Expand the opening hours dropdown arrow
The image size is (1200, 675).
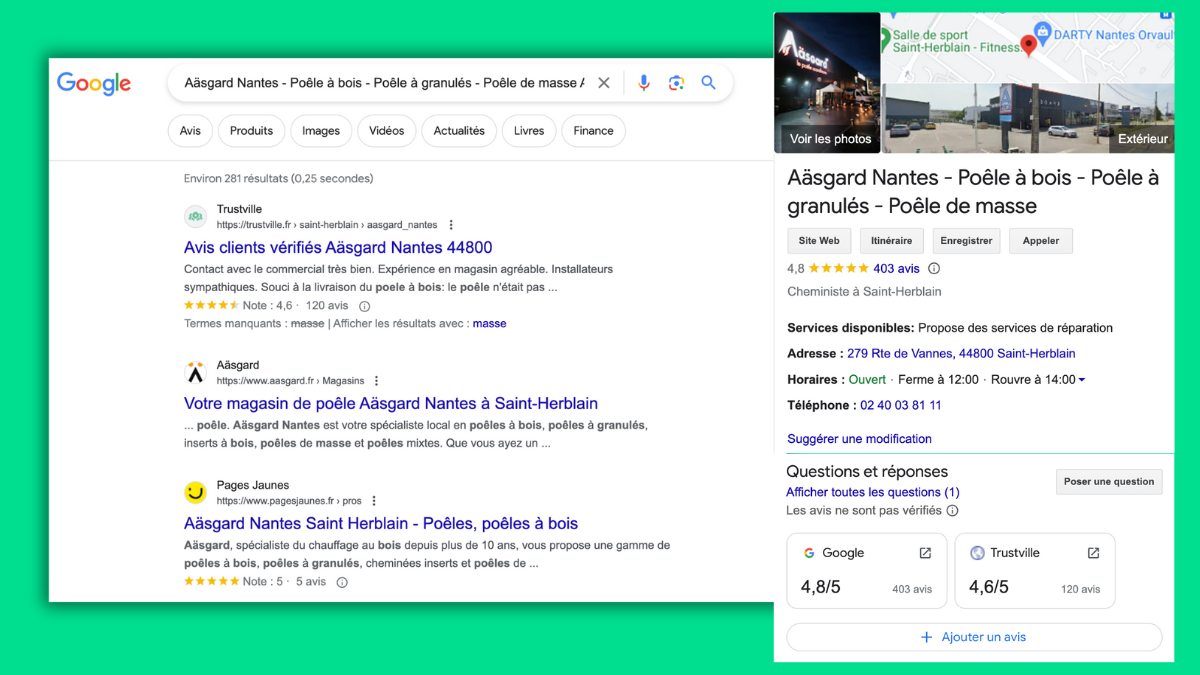[x=1082, y=380]
